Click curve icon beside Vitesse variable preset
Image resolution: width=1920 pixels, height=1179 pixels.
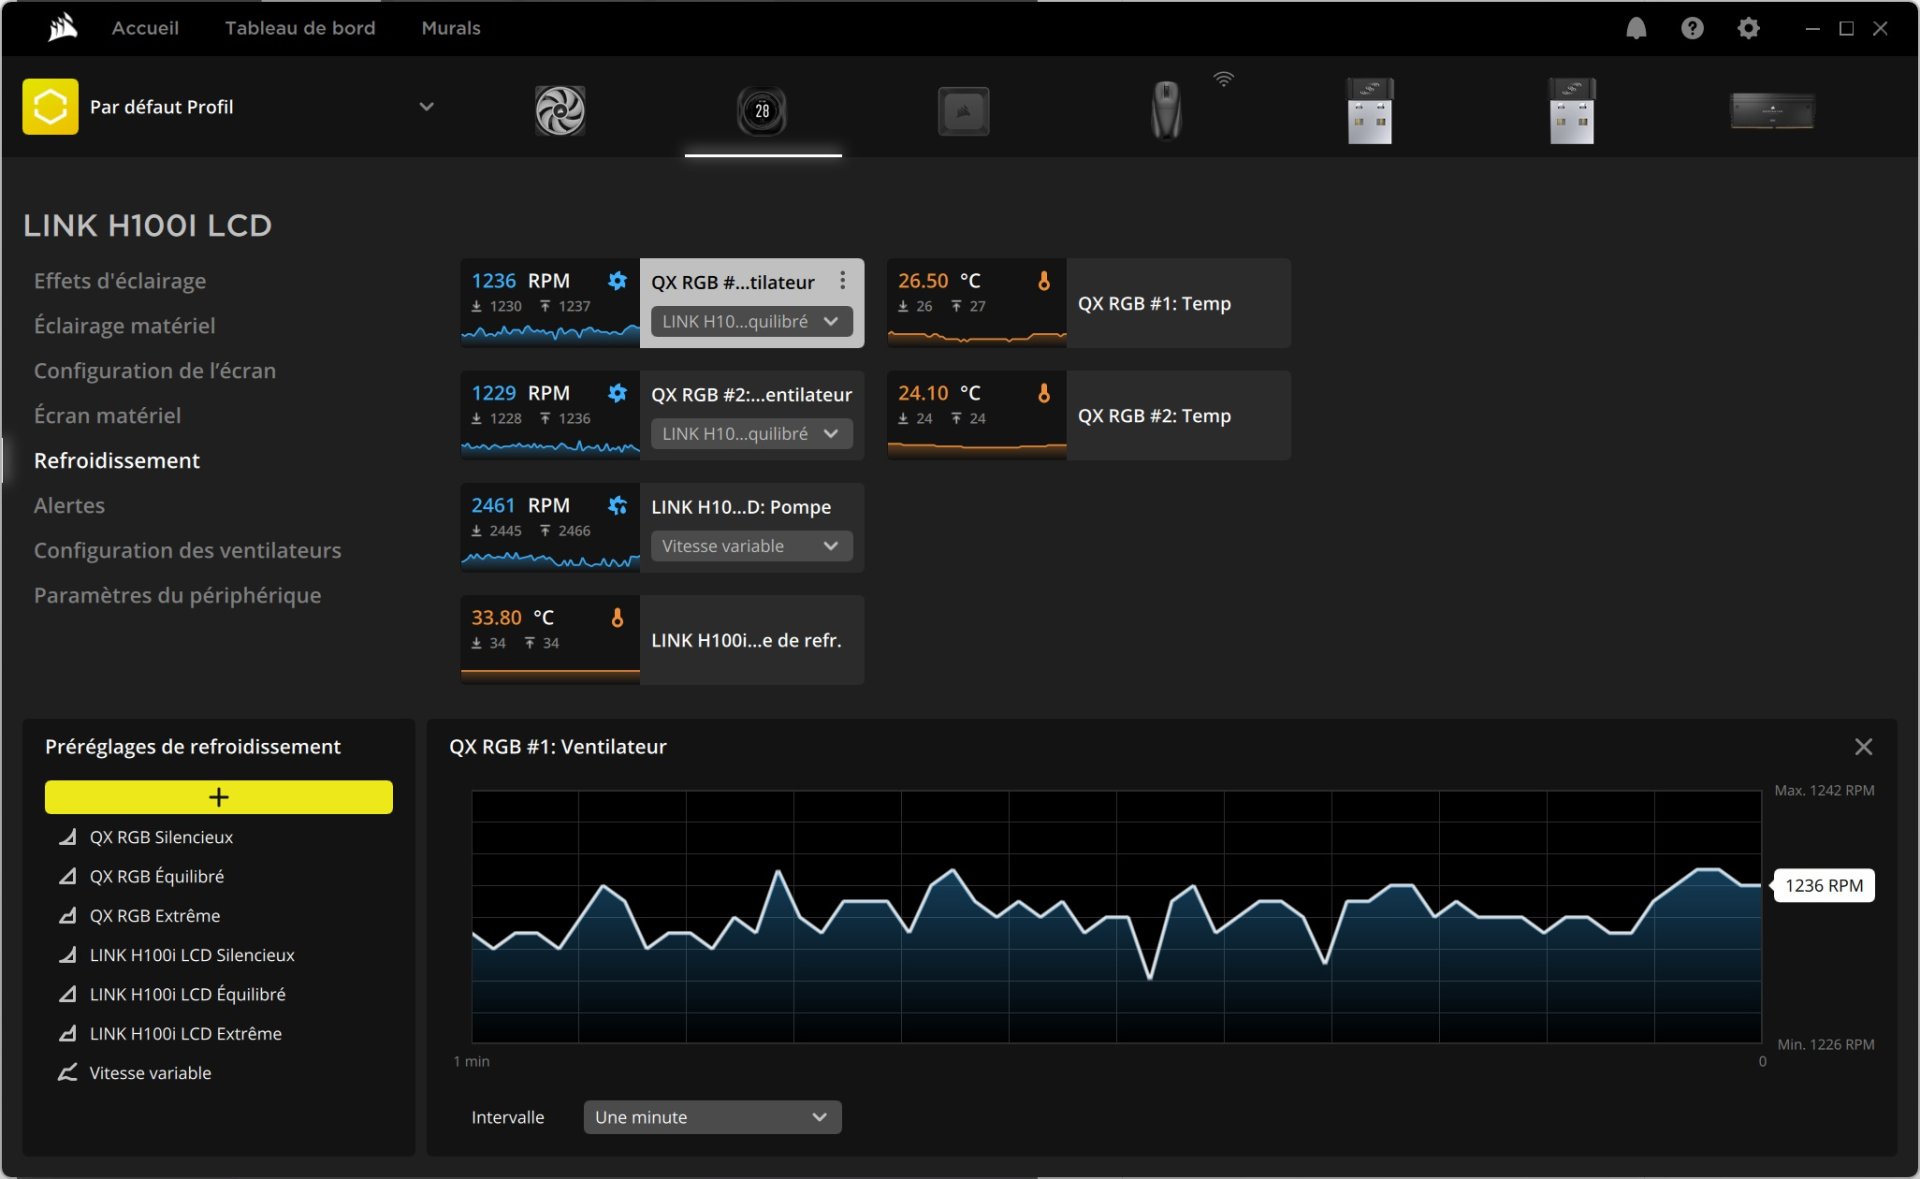pos(67,1073)
